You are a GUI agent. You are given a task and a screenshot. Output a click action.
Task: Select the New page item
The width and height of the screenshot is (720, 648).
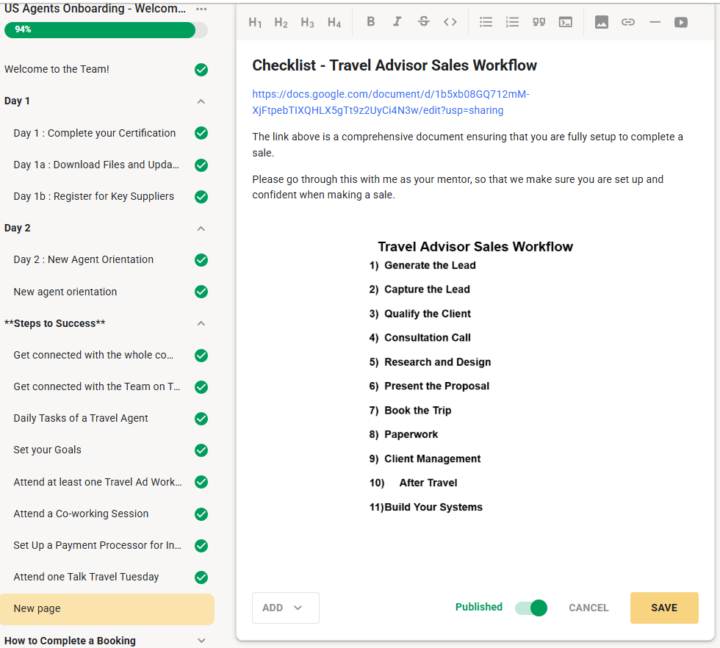pos(107,609)
